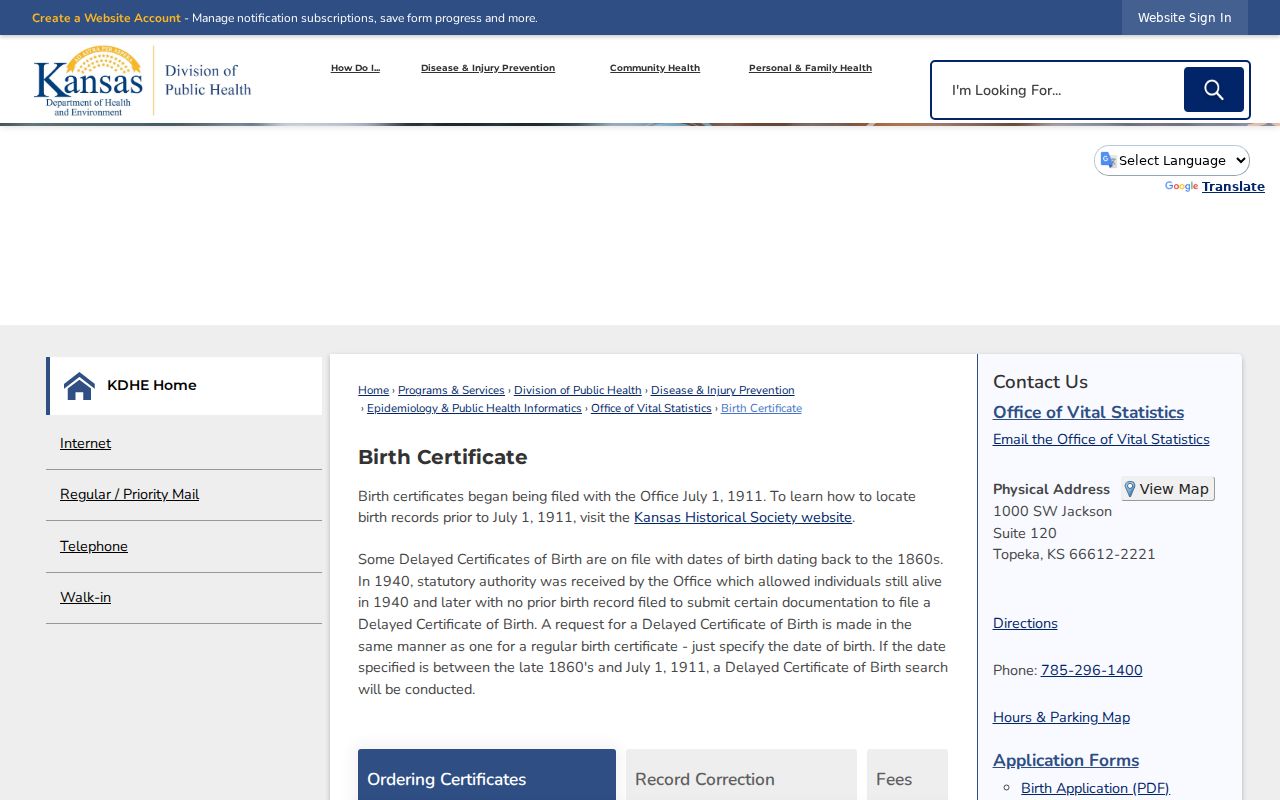Click the Epidemiology & Public Health Informatics breadcrumb
Screen dimensions: 1280x800
pos(474,409)
